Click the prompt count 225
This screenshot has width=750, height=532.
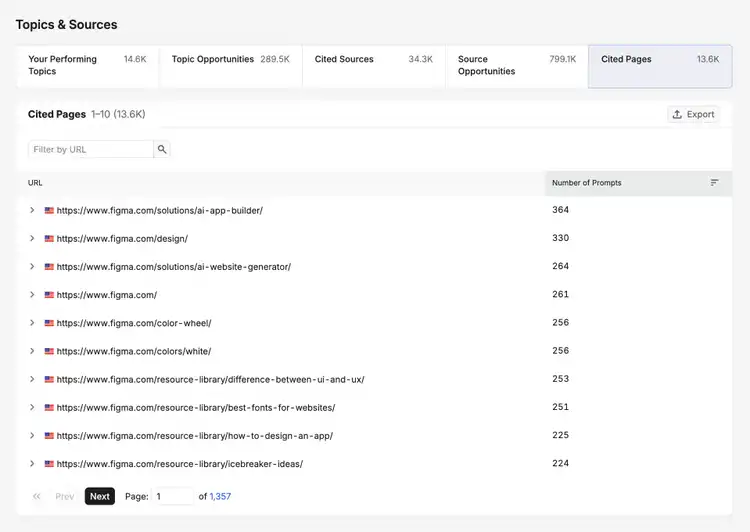coord(561,435)
